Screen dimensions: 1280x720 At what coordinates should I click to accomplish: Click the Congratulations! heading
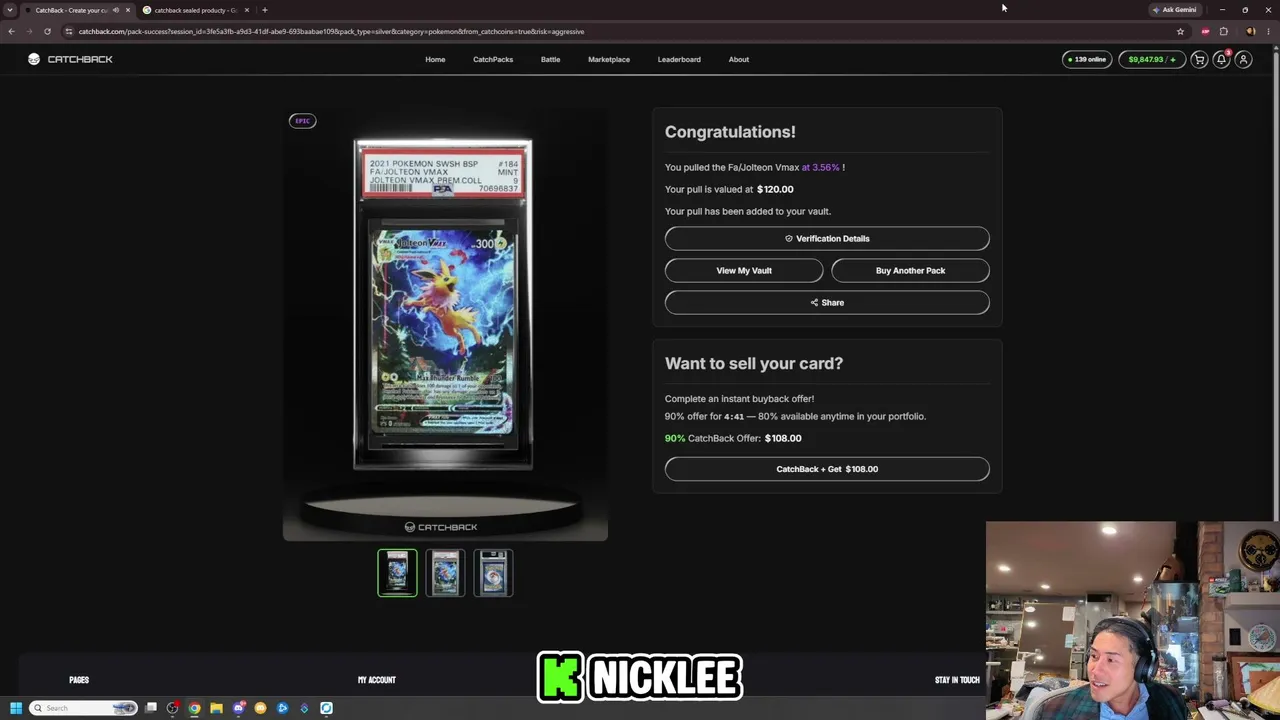(x=730, y=132)
